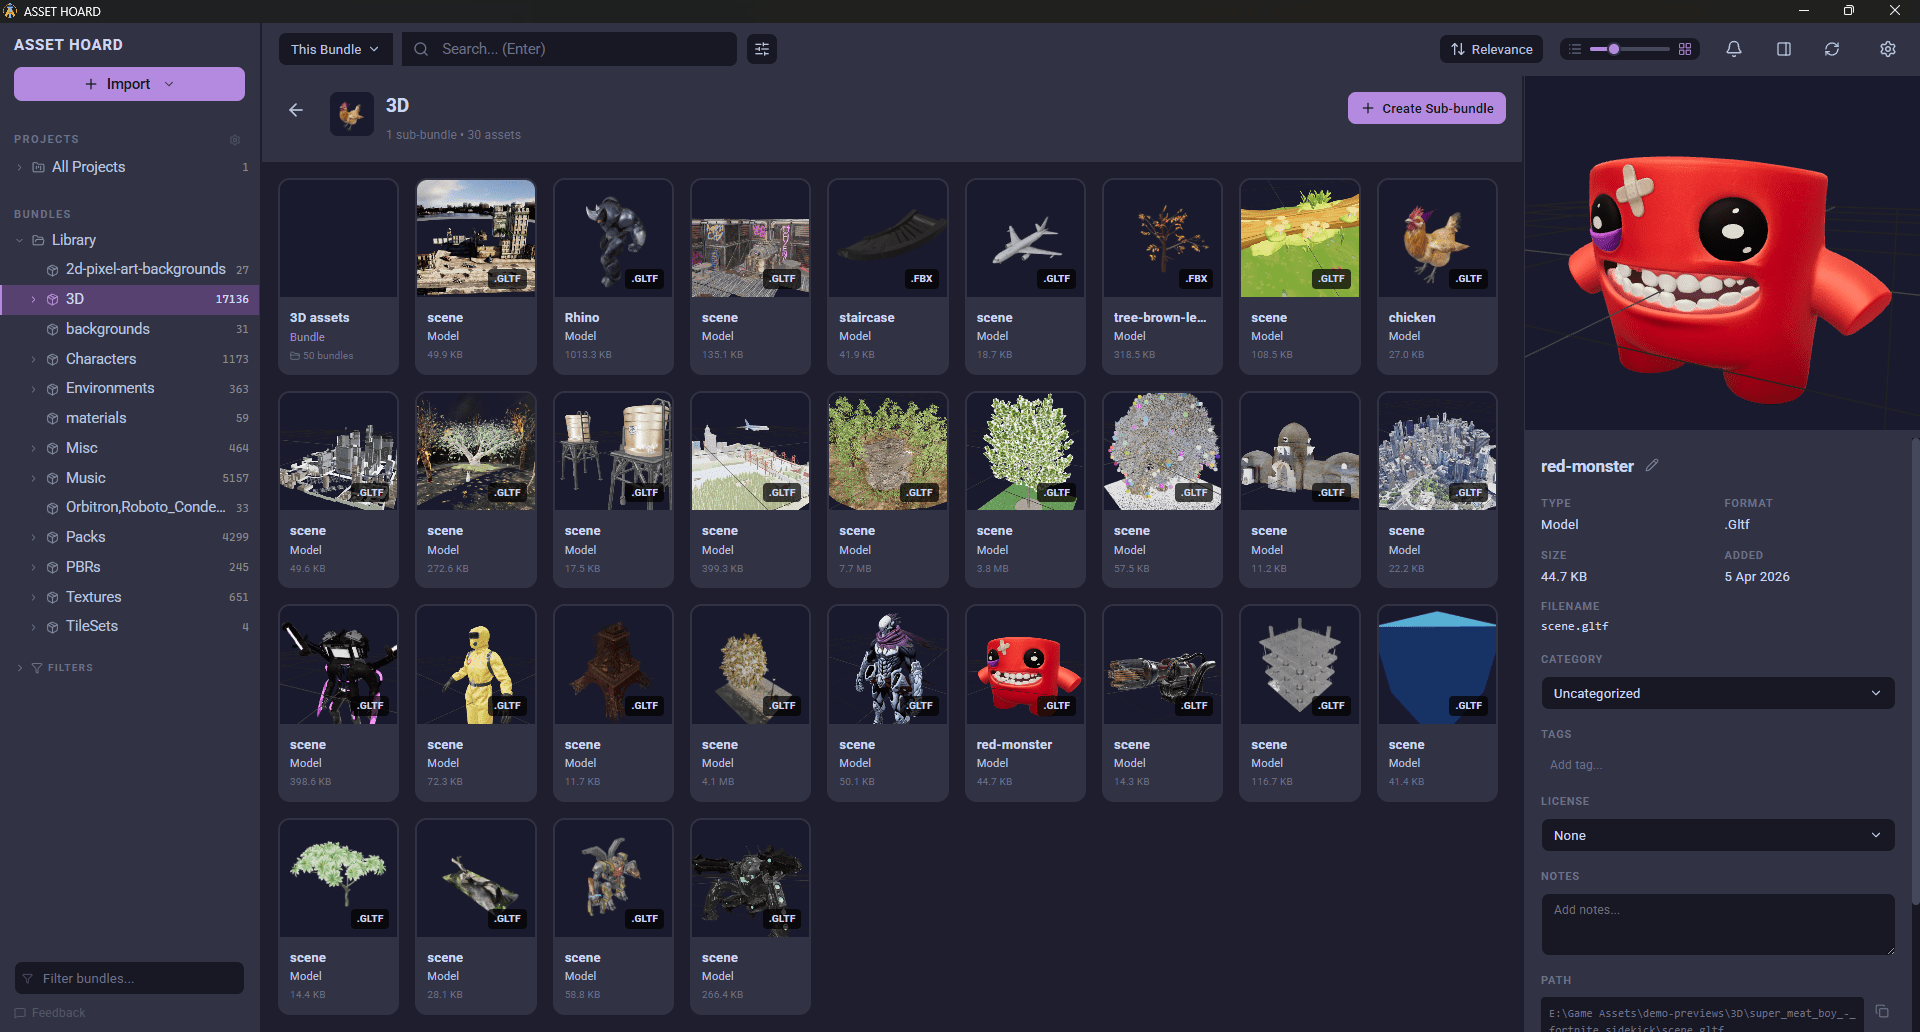Open the Category dropdown showing Uncategorized
1920x1032 pixels.
1716,693
